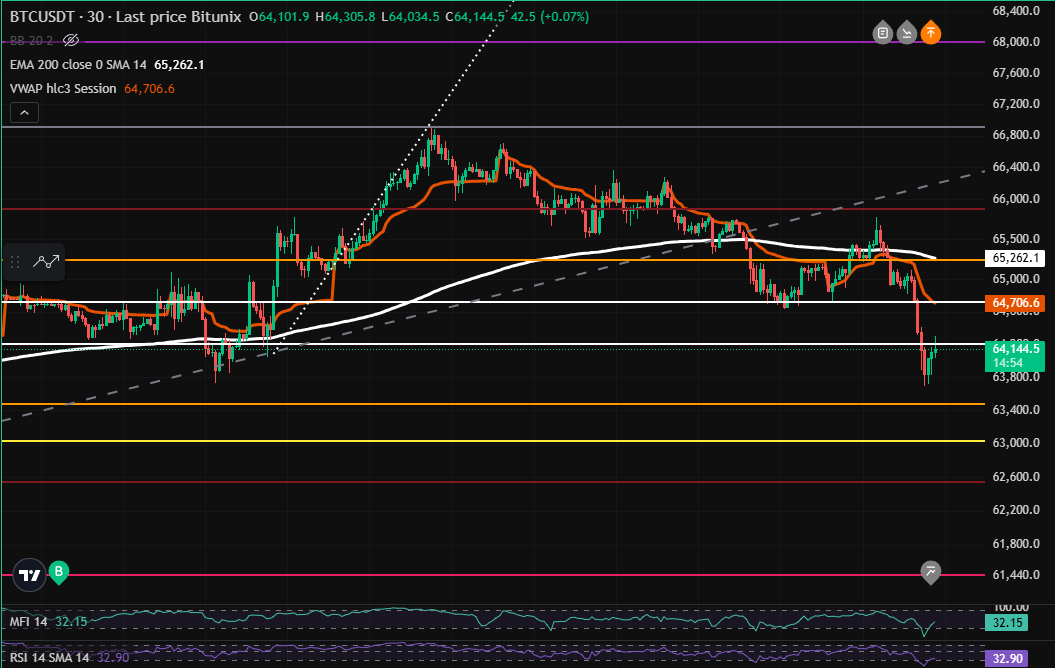The height and width of the screenshot is (668, 1055).
Task: Show the hidden BB 20 2 indicator via the eye icon
Action: tap(71, 41)
